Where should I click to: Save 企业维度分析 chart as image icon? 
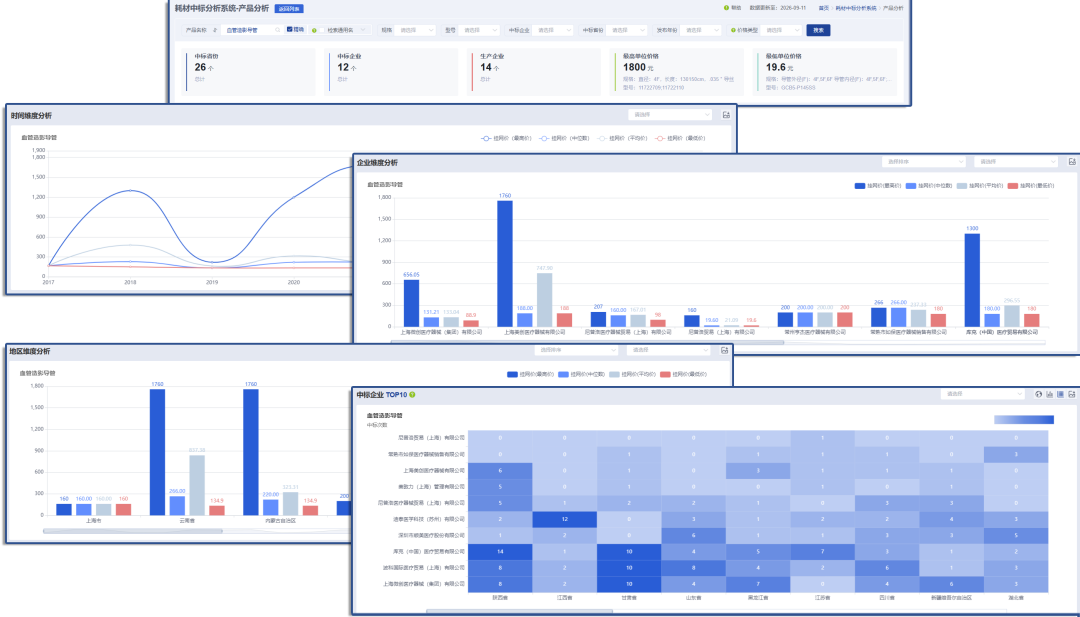1072,162
